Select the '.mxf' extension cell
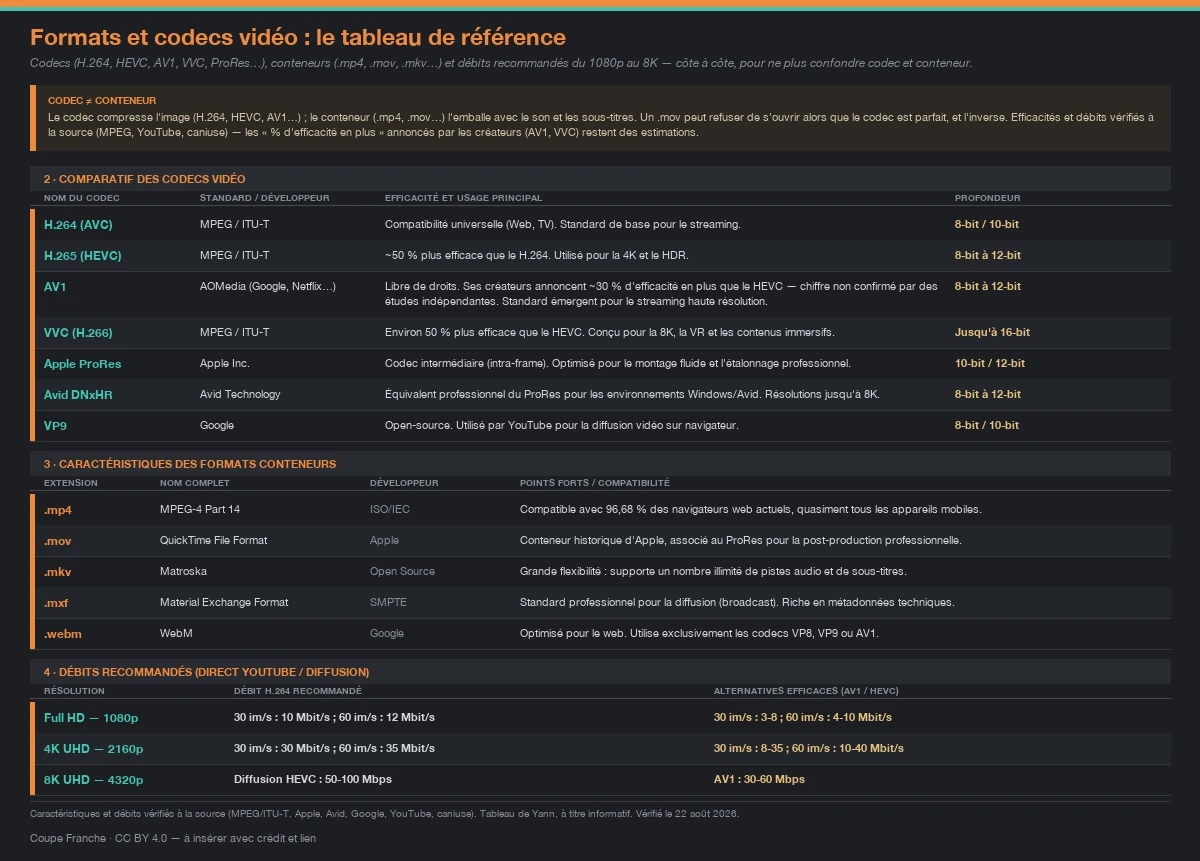 click(56, 603)
